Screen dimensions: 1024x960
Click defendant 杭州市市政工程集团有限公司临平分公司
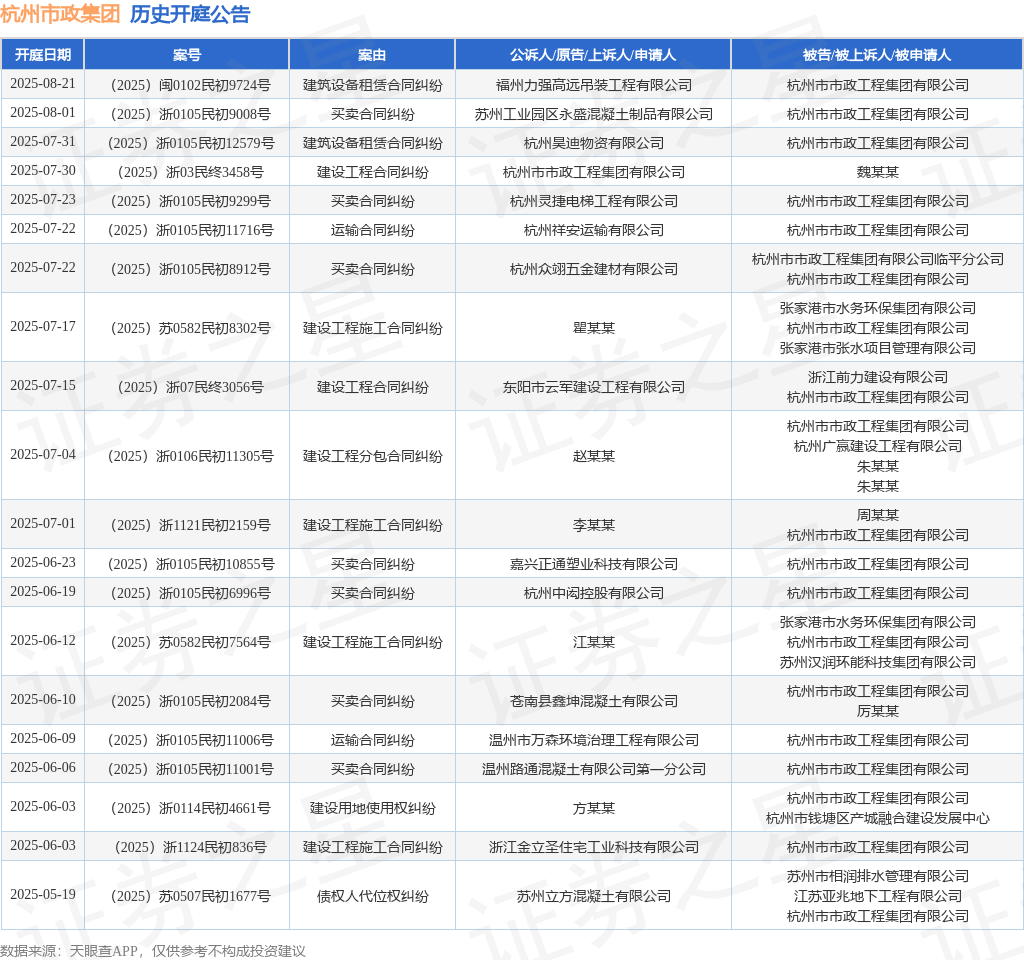tap(878, 259)
